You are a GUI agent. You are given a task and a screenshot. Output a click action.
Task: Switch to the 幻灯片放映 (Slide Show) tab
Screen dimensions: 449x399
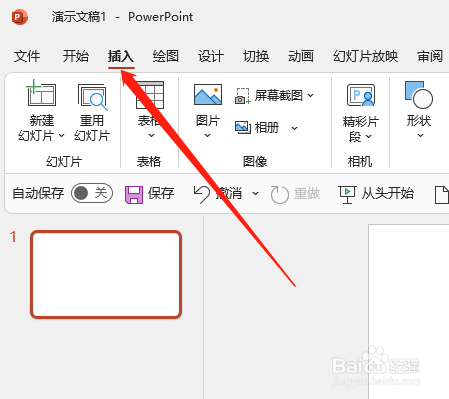pyautogui.click(x=365, y=56)
